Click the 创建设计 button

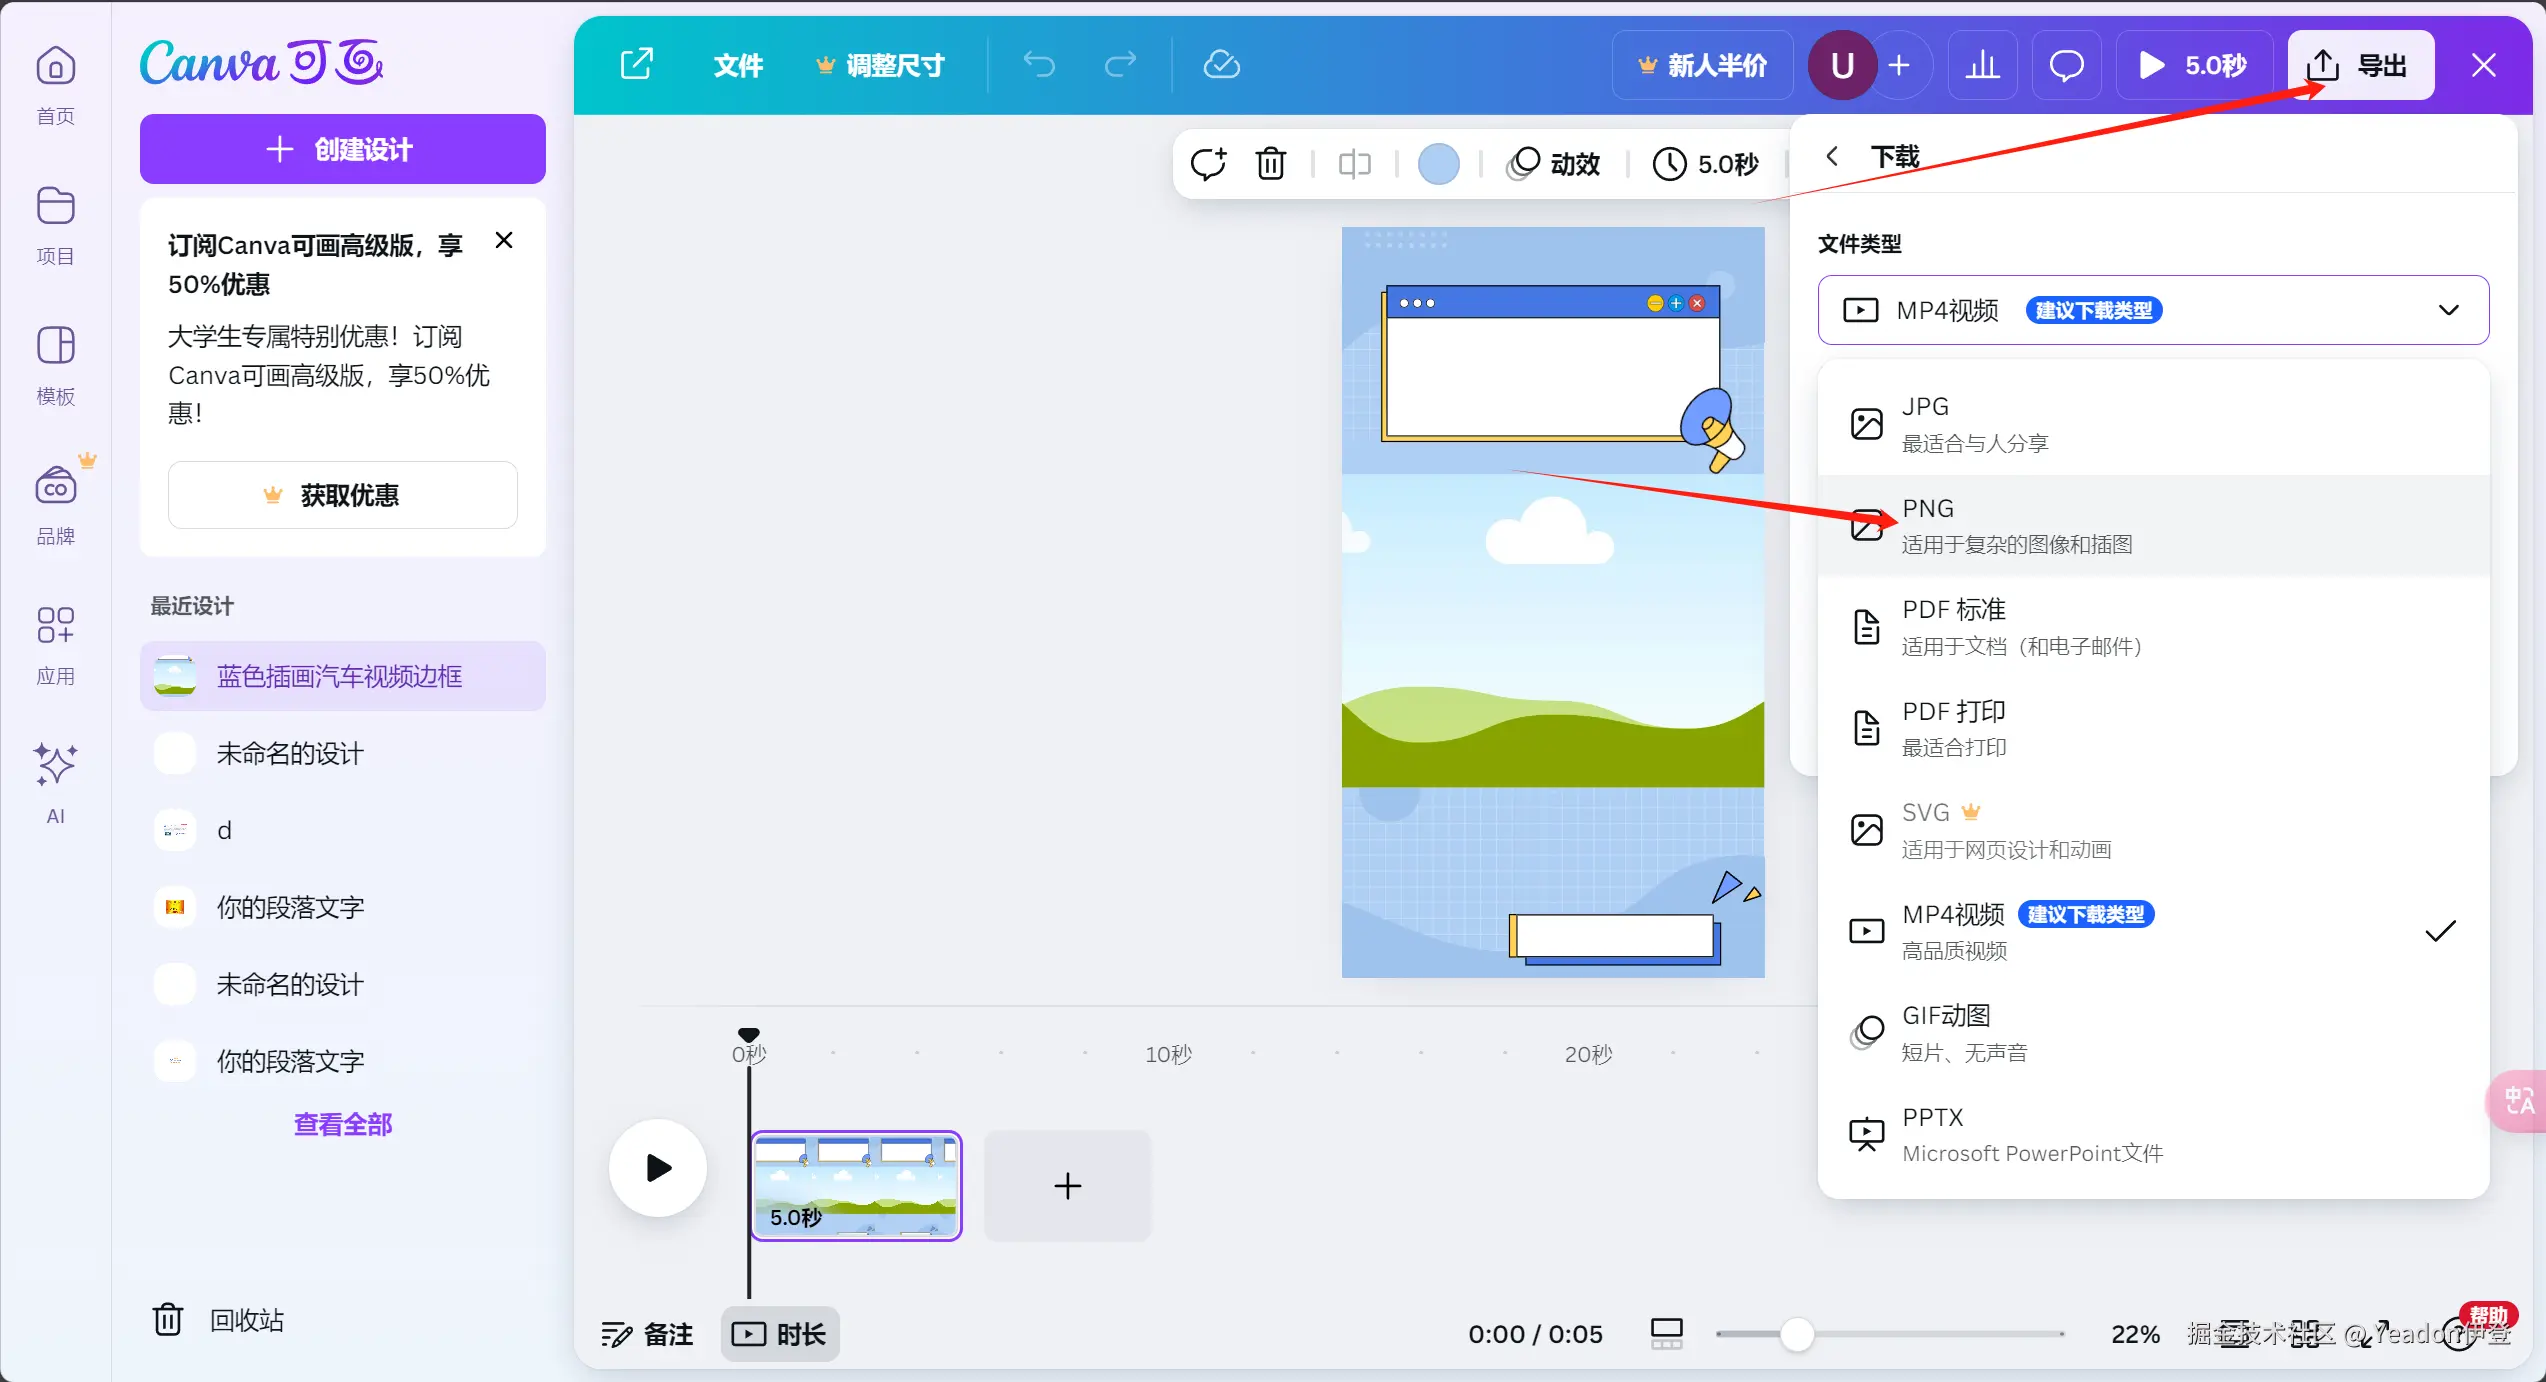[342, 149]
